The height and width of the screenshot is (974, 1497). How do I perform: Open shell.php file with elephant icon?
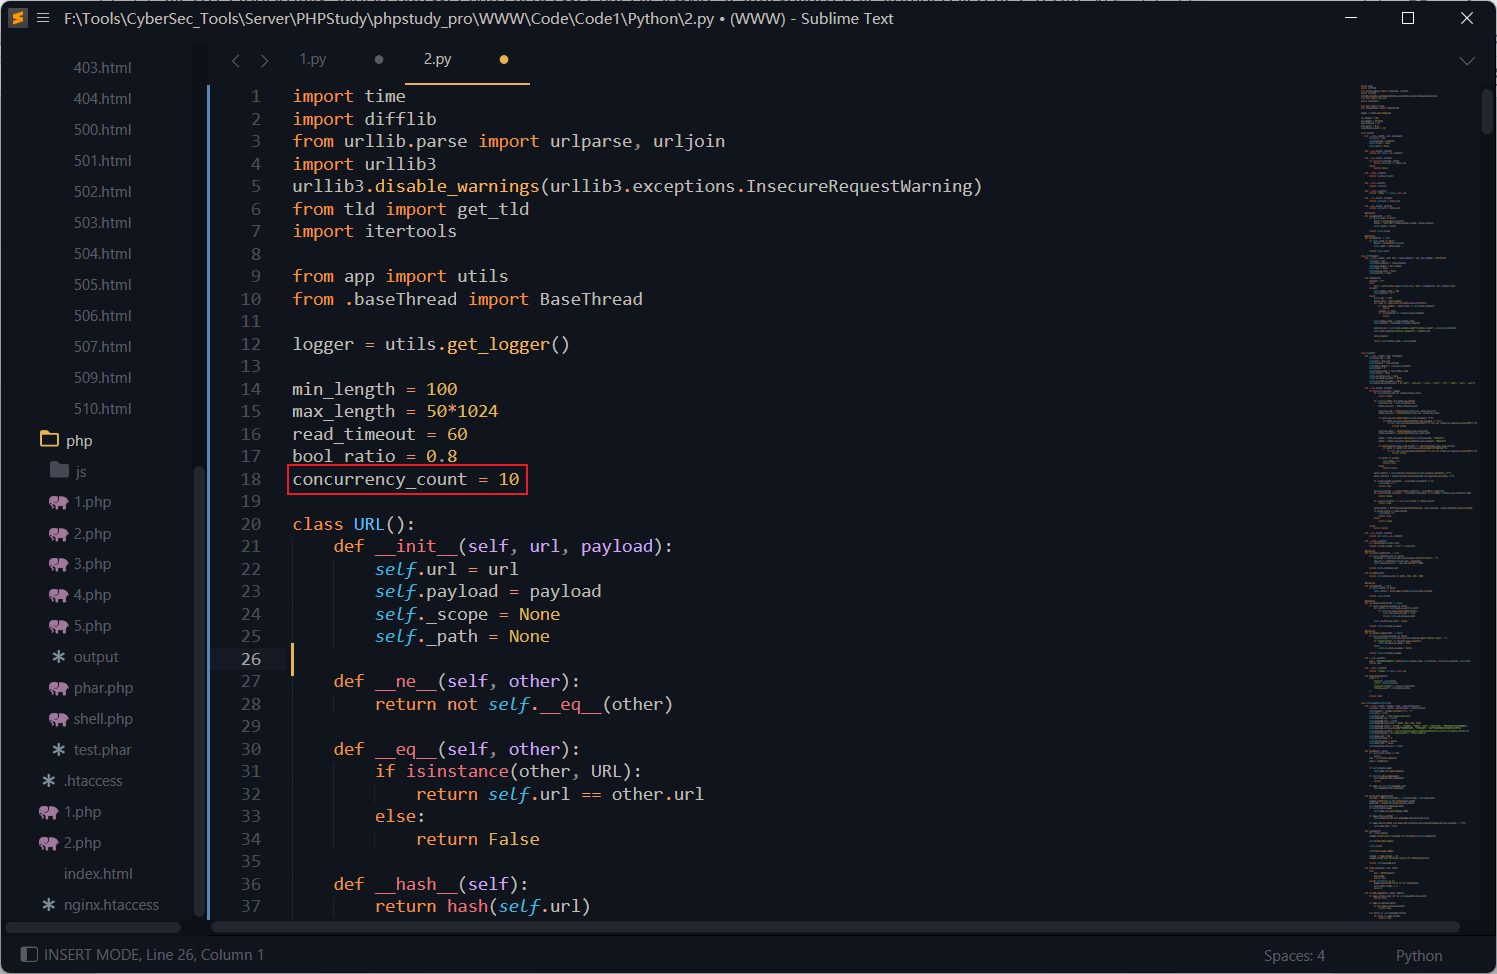102,719
